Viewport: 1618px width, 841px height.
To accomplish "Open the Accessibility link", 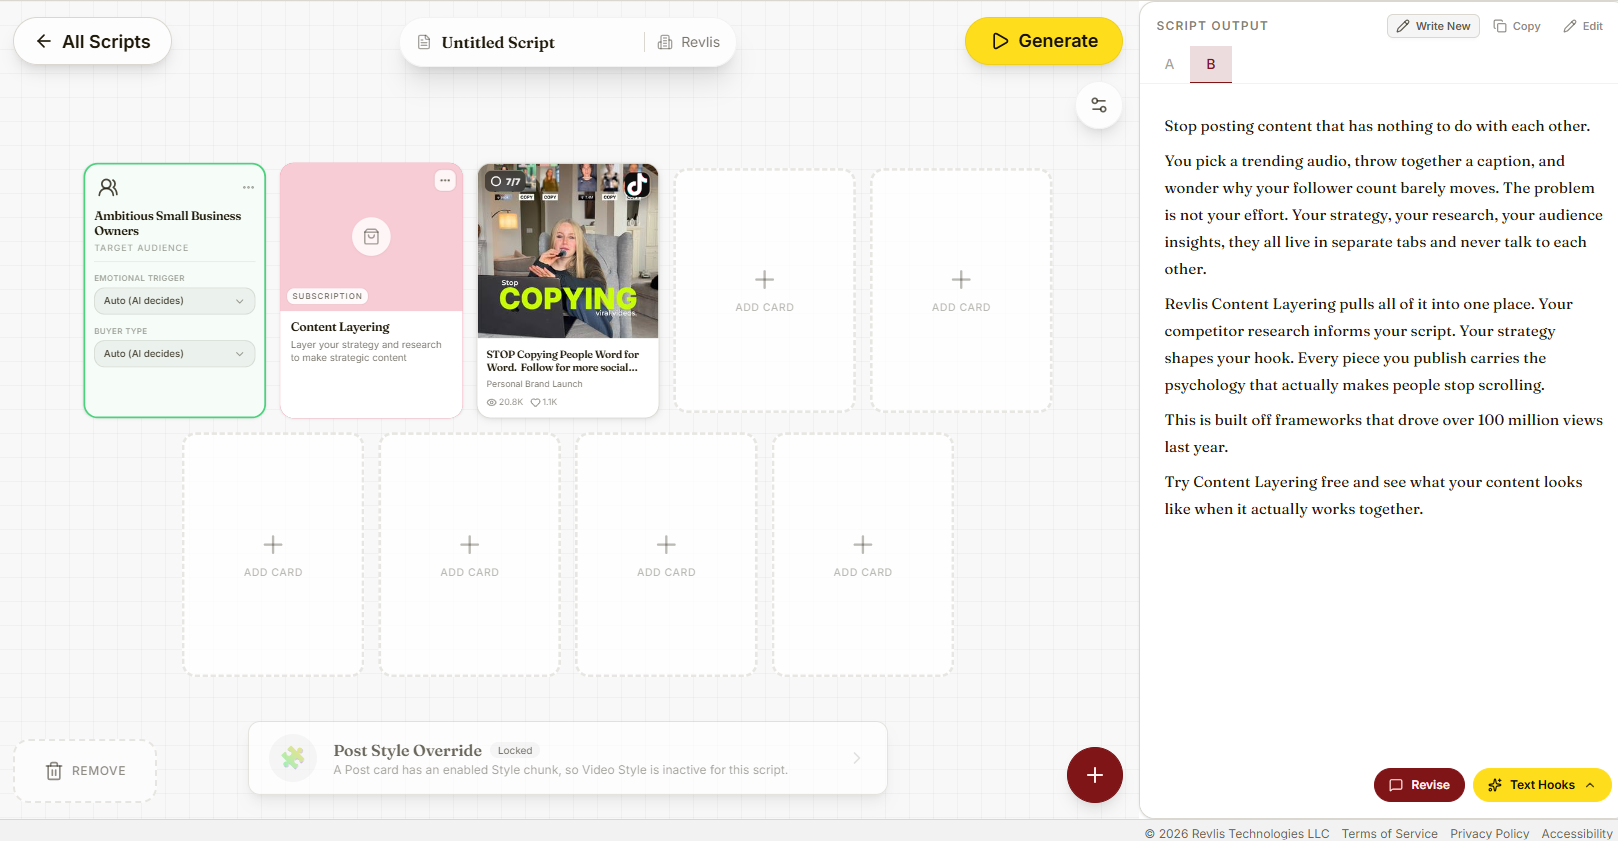I will tap(1577, 833).
